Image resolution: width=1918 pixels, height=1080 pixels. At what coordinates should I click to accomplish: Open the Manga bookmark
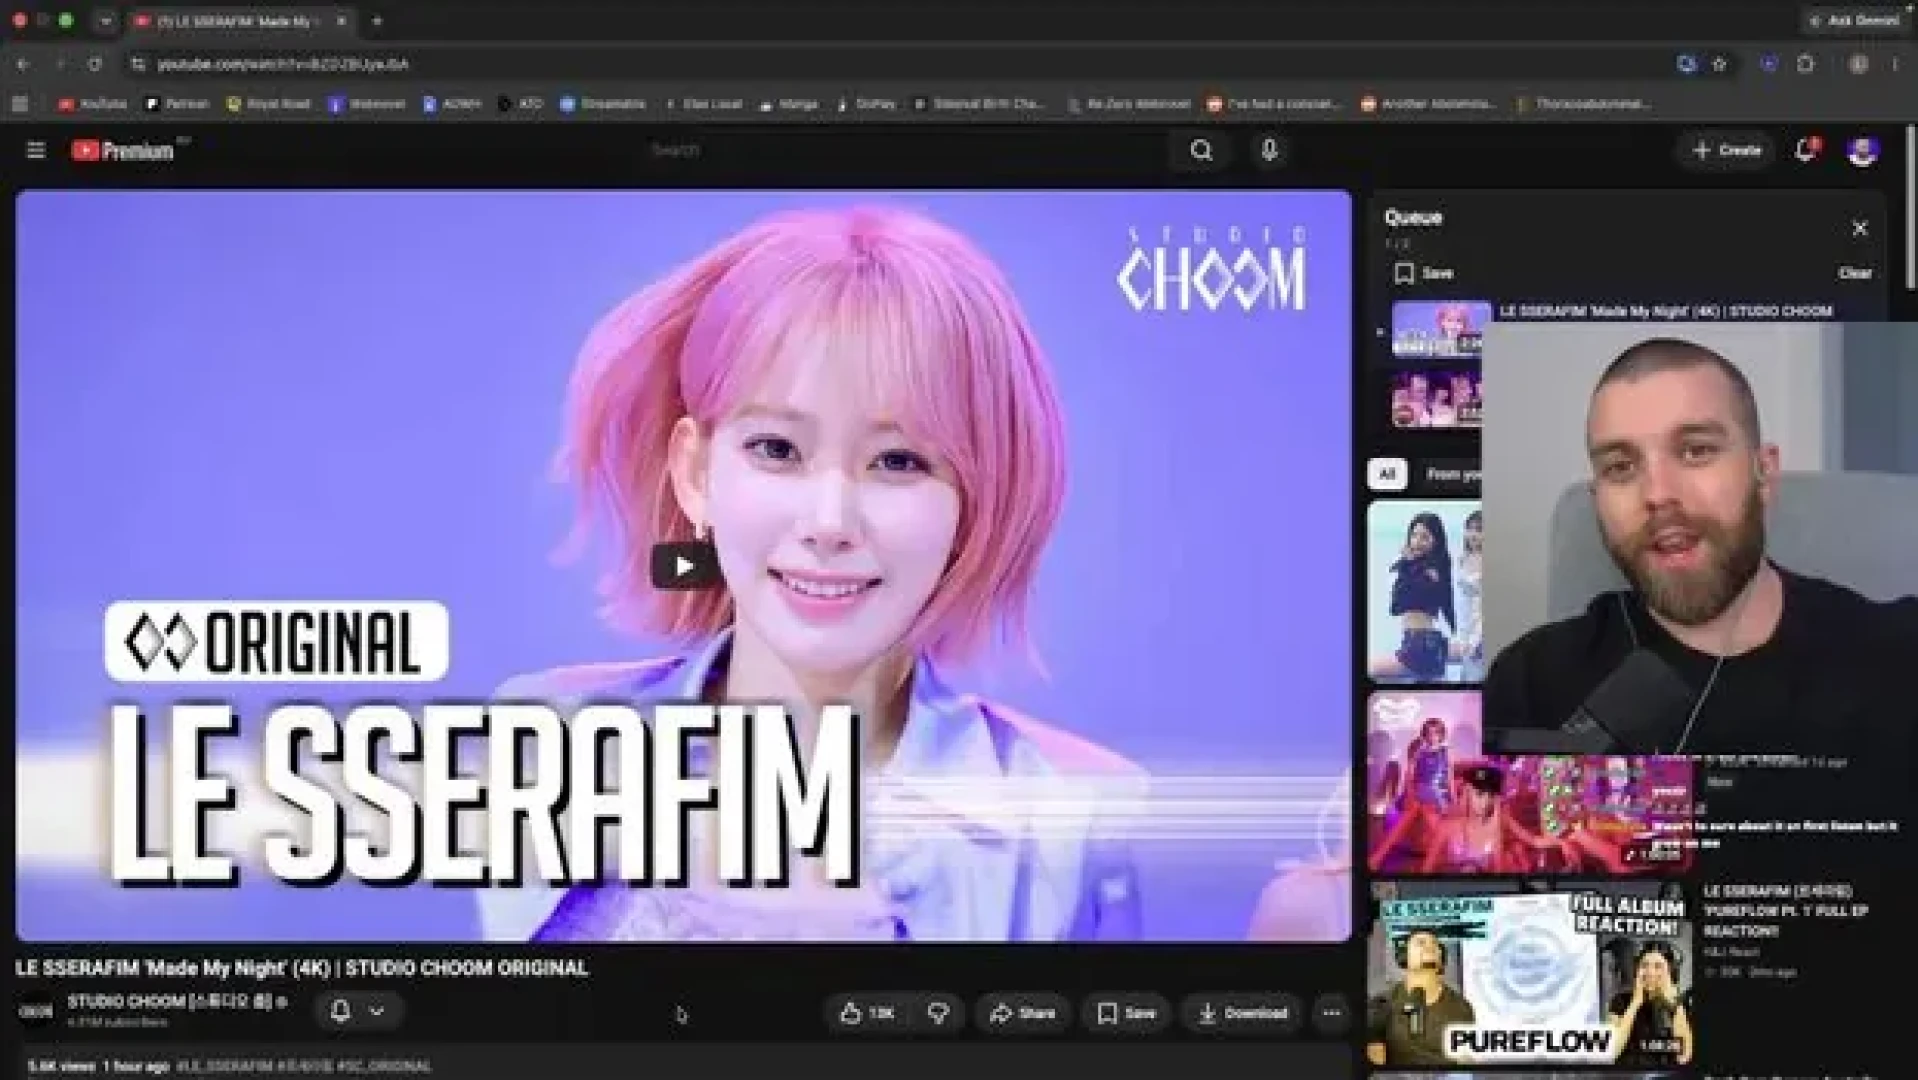[789, 104]
